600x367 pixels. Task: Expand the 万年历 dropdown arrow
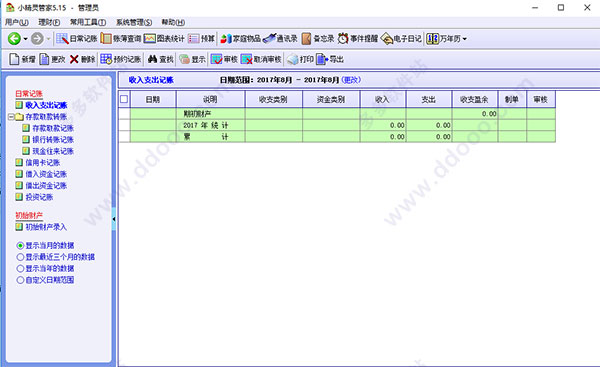(x=465, y=39)
